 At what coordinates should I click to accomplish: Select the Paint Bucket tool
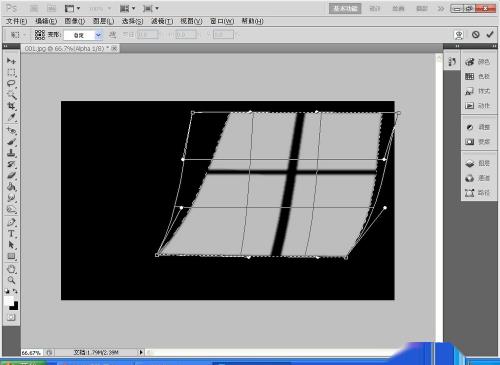tap(11, 187)
